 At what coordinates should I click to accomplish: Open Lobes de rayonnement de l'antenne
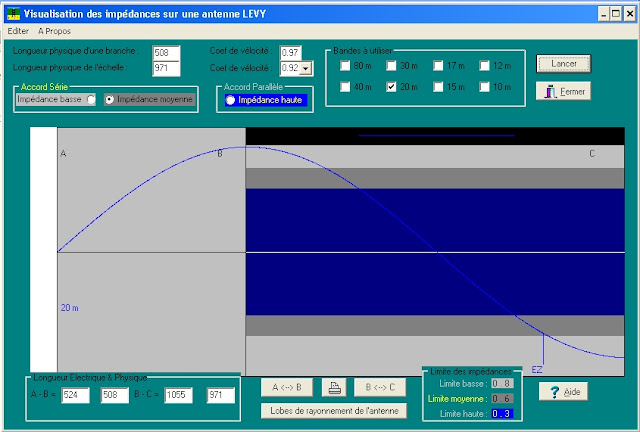[x=334, y=411]
